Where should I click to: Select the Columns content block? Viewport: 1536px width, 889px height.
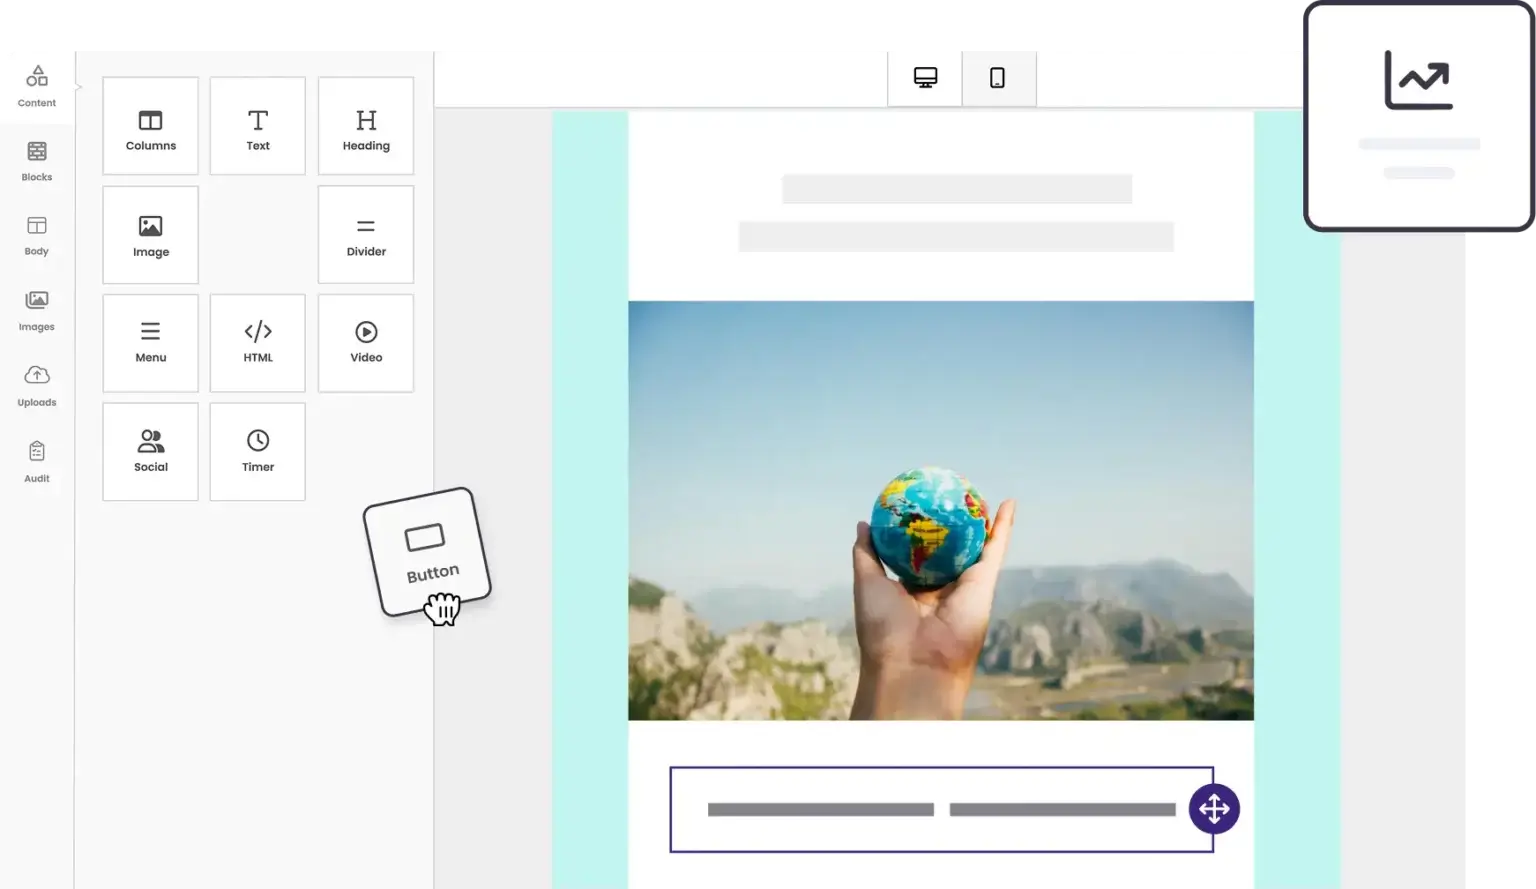click(x=150, y=127)
